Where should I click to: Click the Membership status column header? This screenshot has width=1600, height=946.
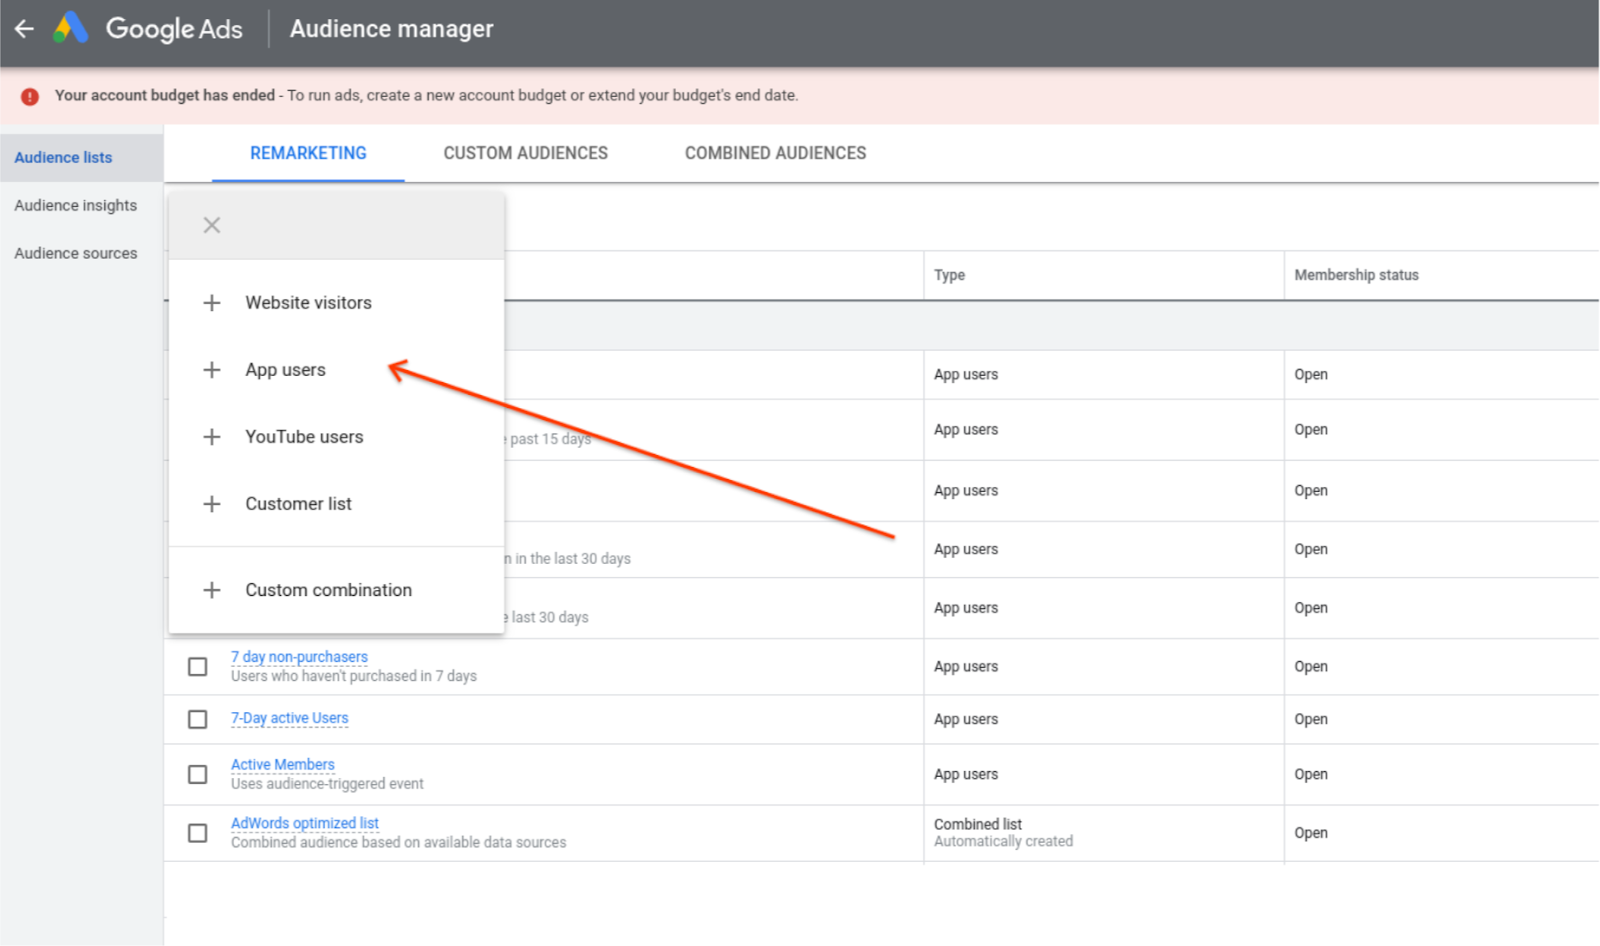(1356, 275)
